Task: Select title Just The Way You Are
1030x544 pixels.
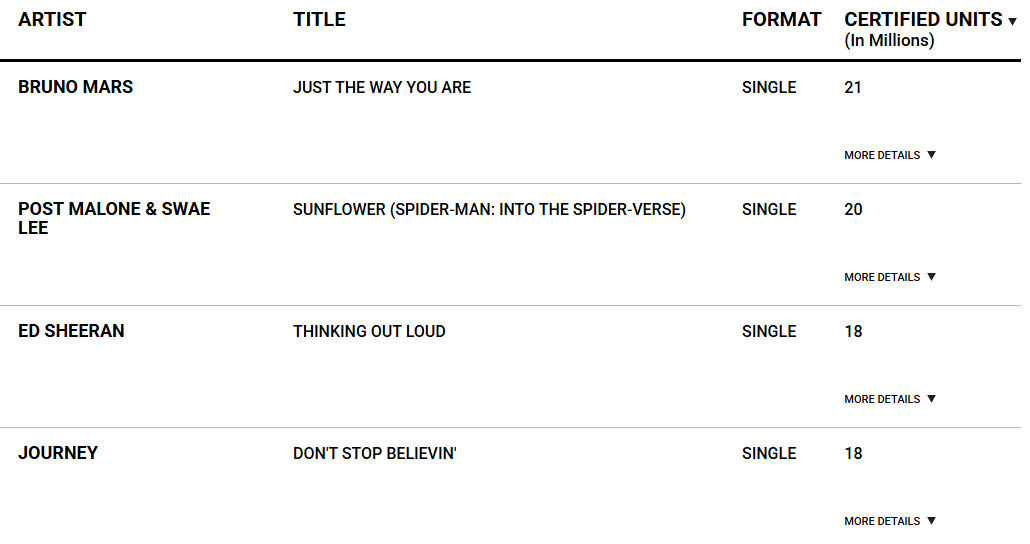Action: [x=382, y=87]
